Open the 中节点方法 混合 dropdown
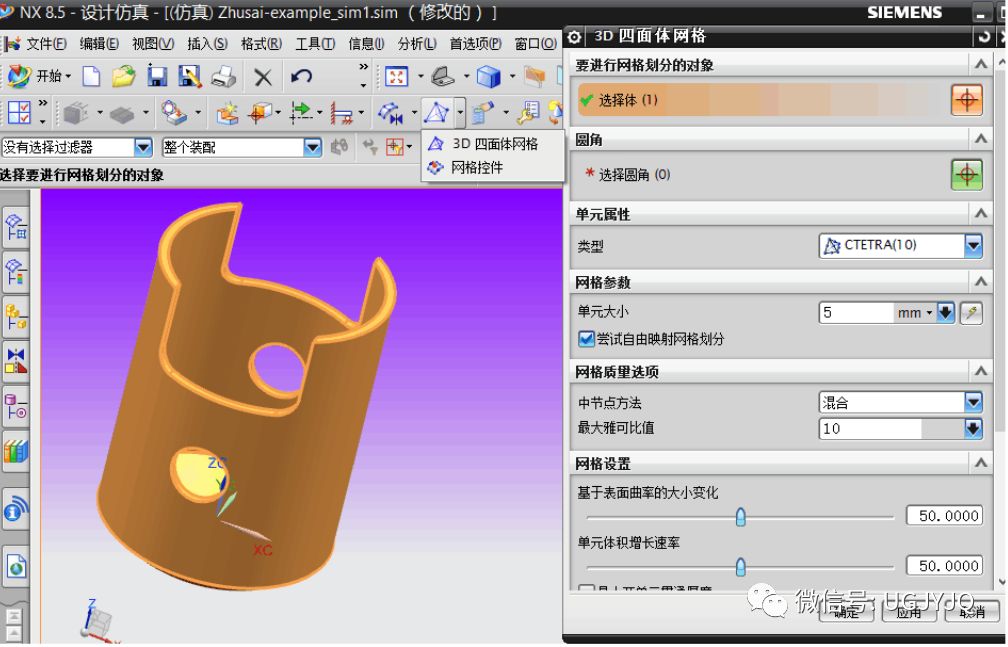 [973, 403]
